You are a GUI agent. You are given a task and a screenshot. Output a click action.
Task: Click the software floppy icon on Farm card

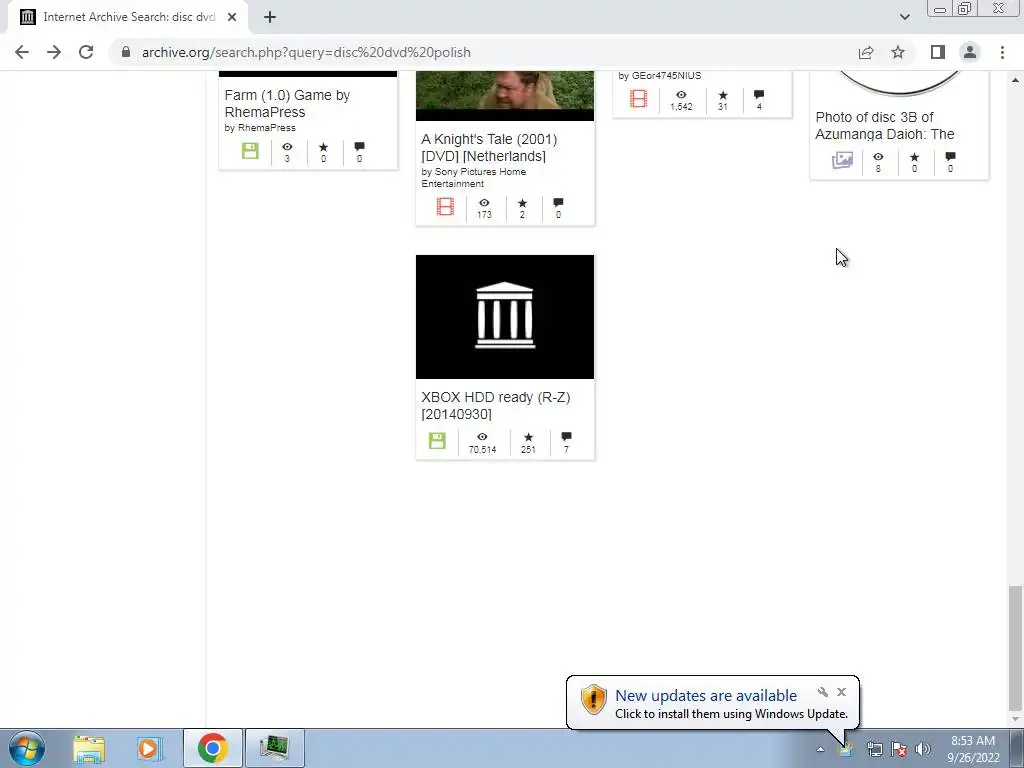[x=250, y=151]
